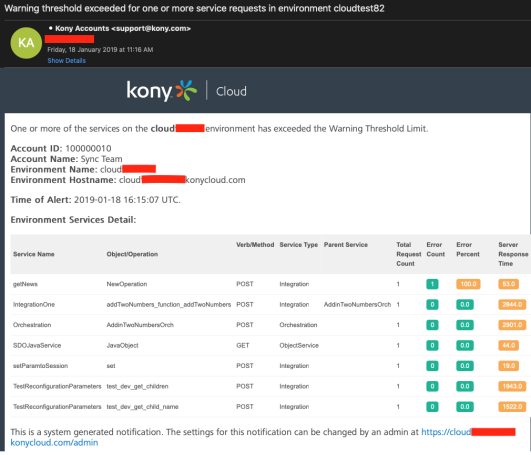Screen dimensions: 531x455
Task: Select the IntegrationOne service row name
Action: pyautogui.click(x=34, y=305)
